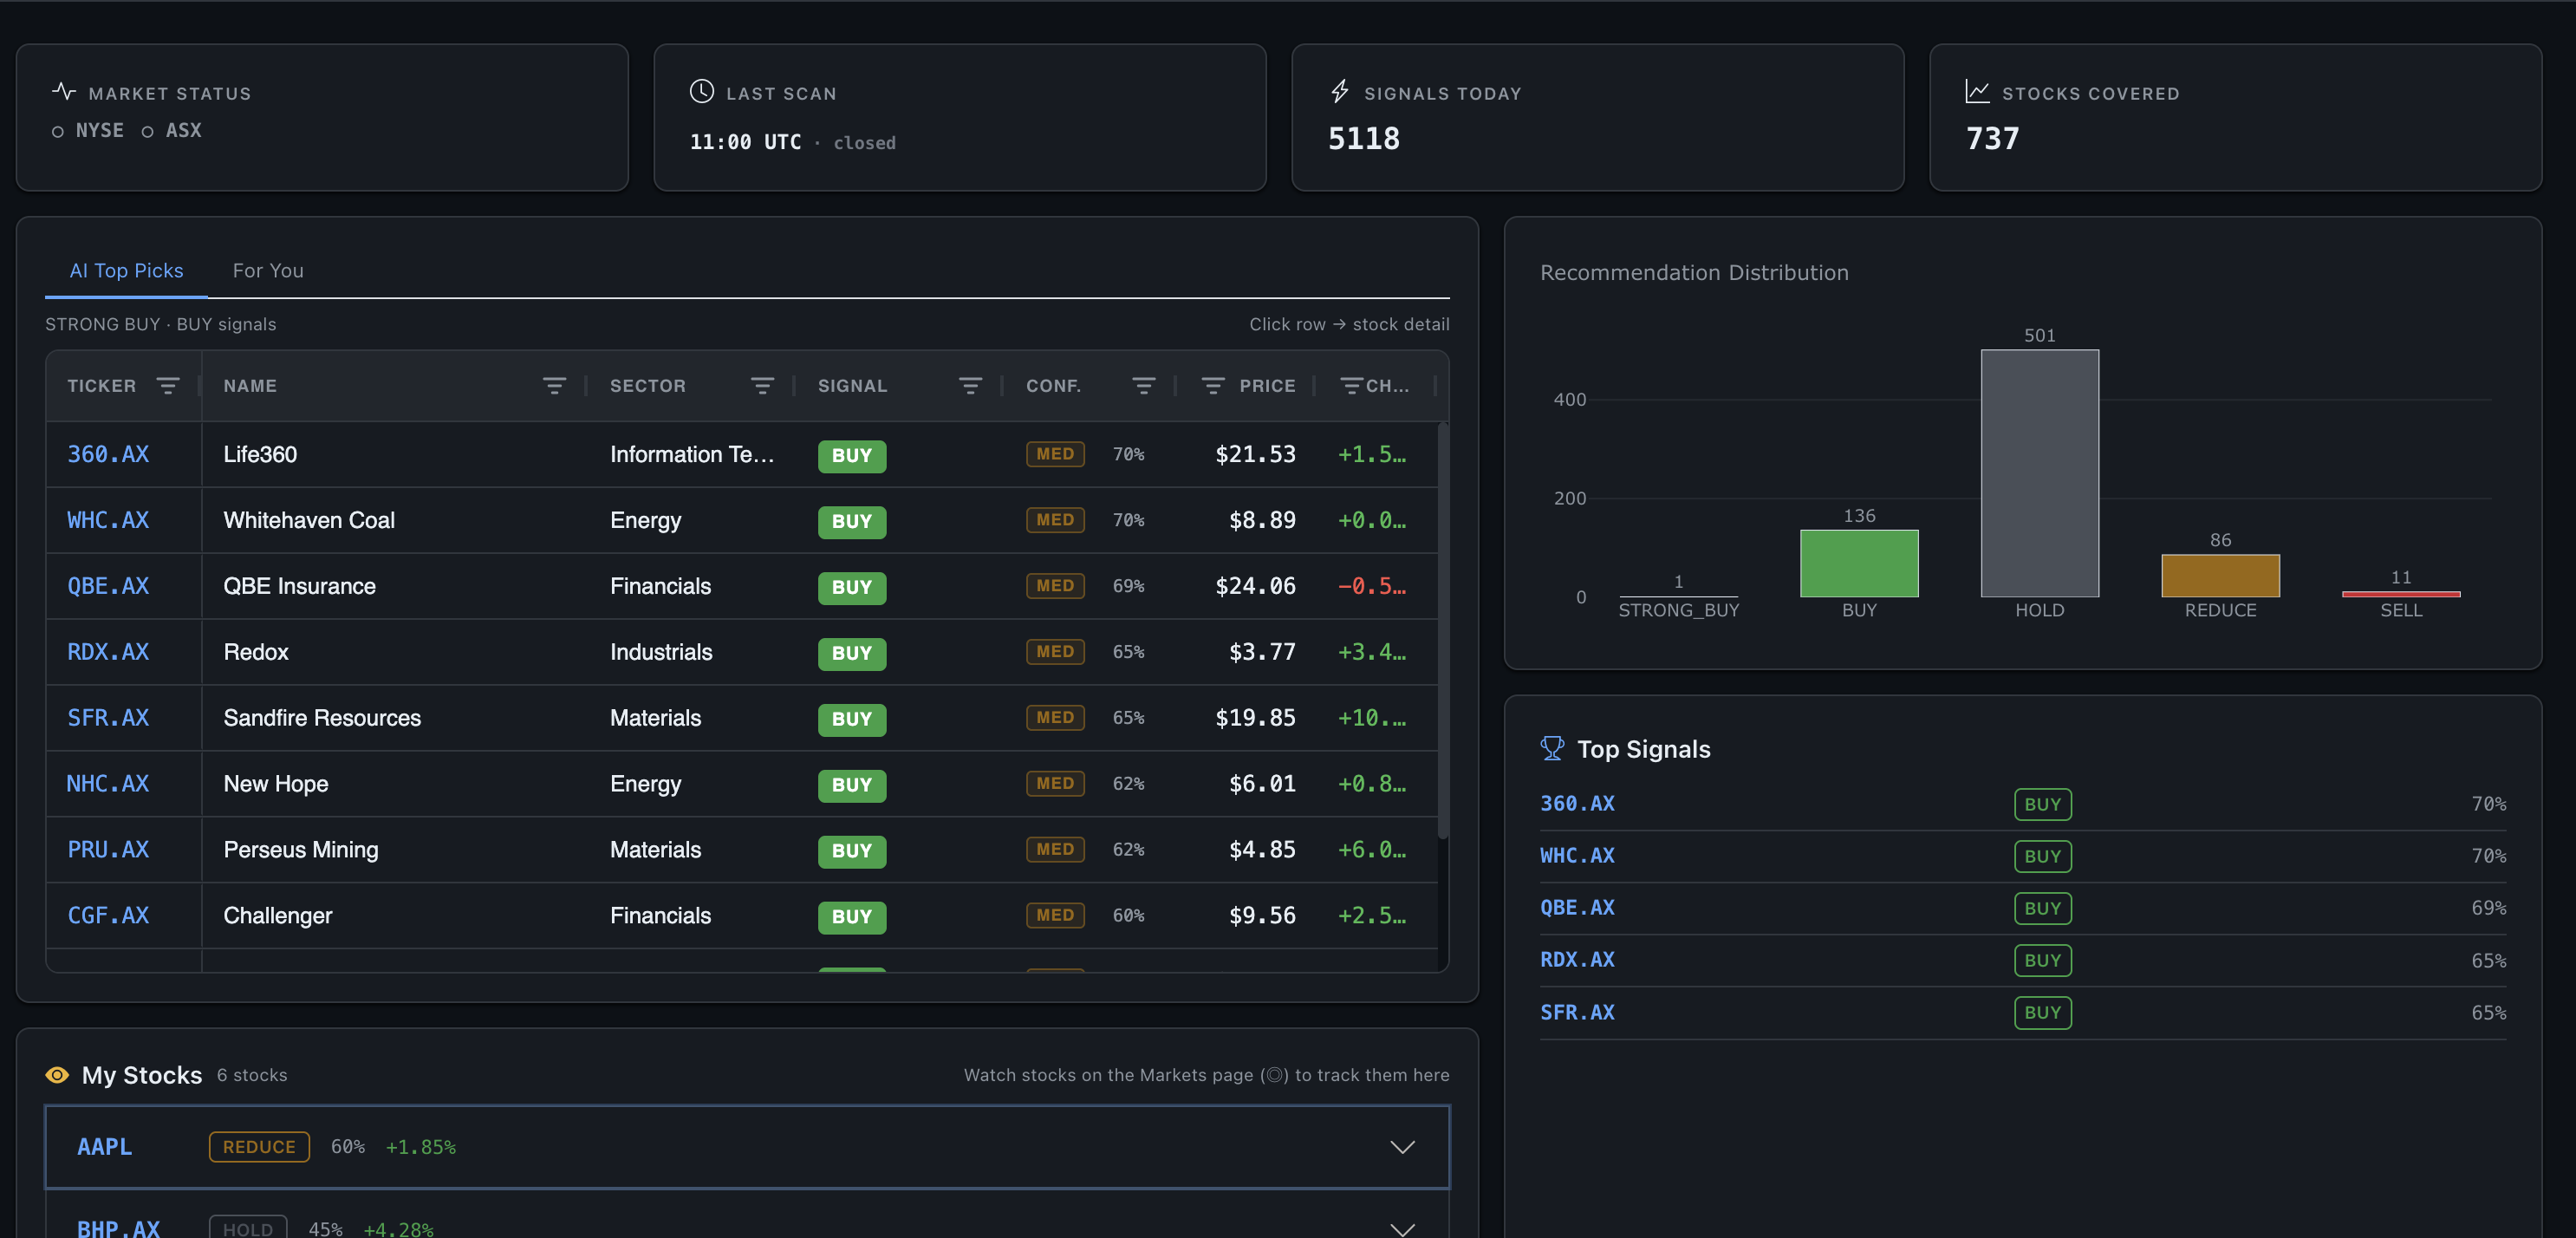Open the TICKER column filter menu
The image size is (2576, 1238).
(x=168, y=386)
